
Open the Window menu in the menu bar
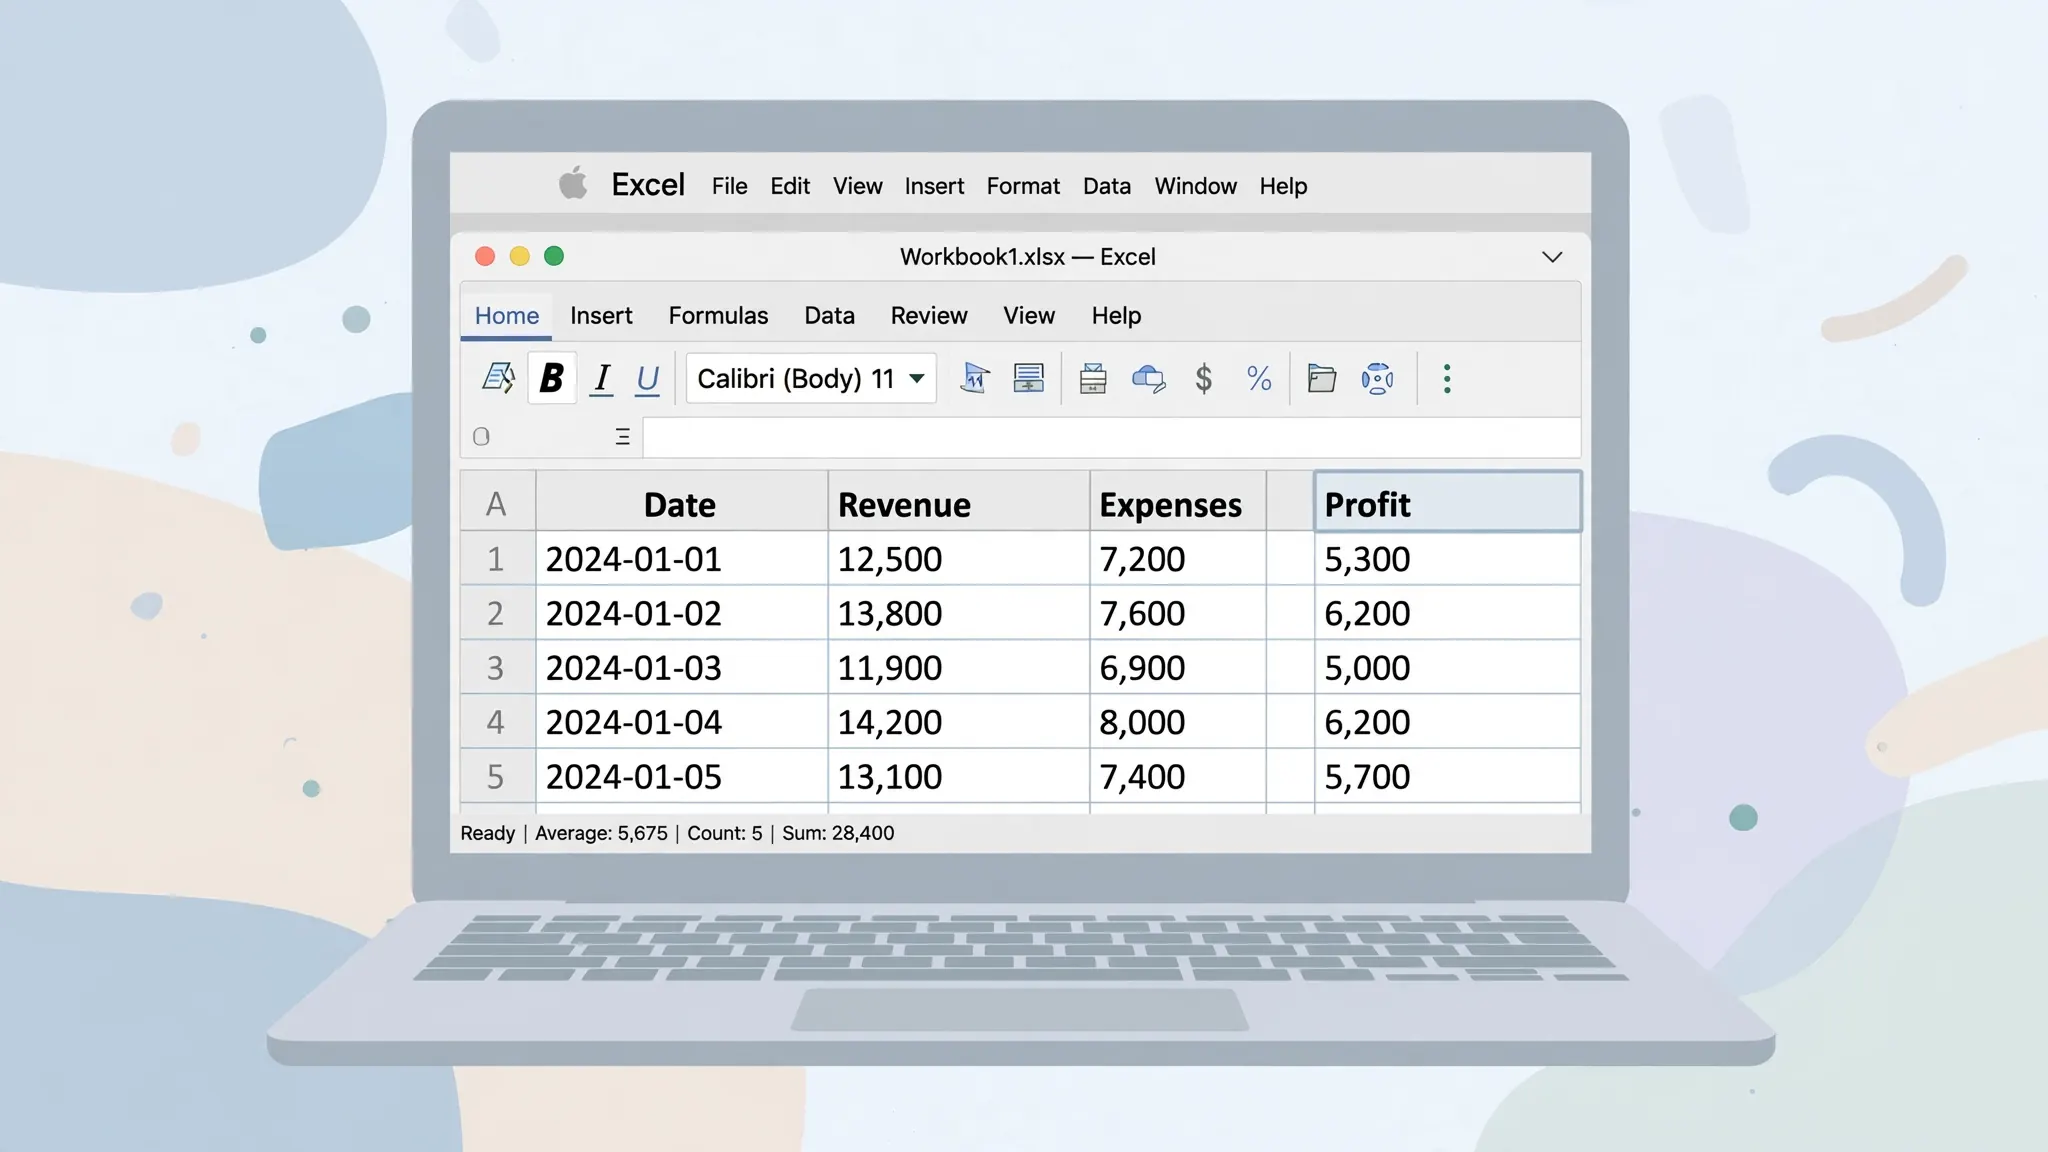(x=1195, y=186)
